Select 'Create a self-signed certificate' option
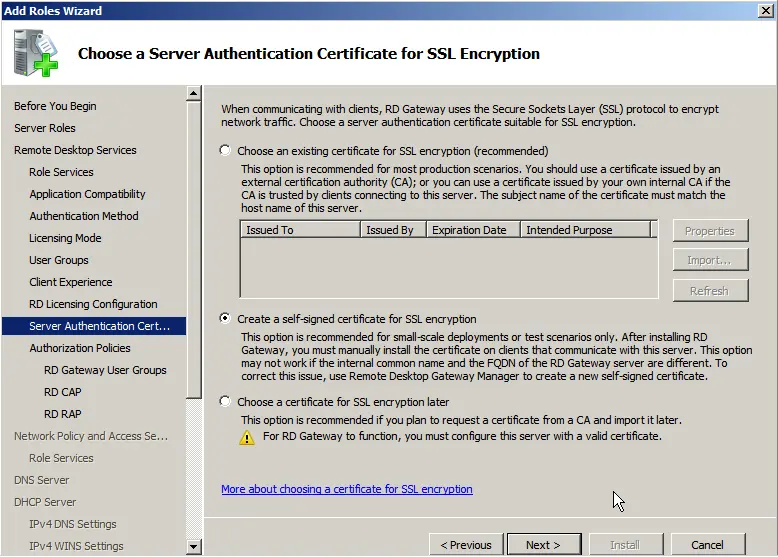This screenshot has width=778, height=557. click(225, 319)
